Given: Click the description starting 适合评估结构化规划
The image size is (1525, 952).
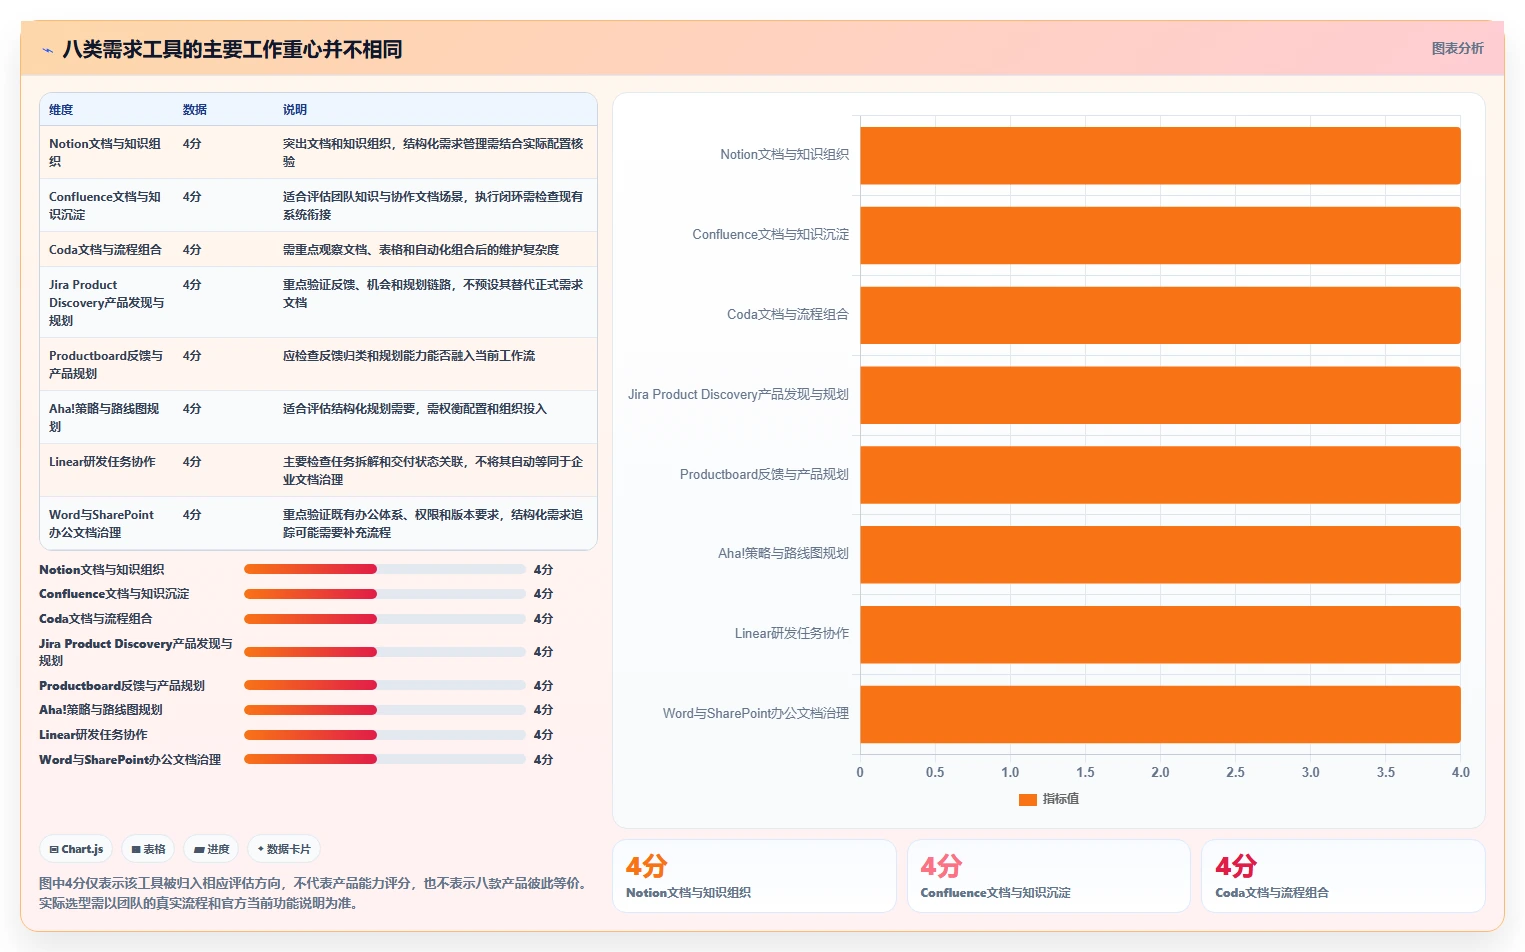Looking at the screenshot, I should pyautogui.click(x=415, y=409).
